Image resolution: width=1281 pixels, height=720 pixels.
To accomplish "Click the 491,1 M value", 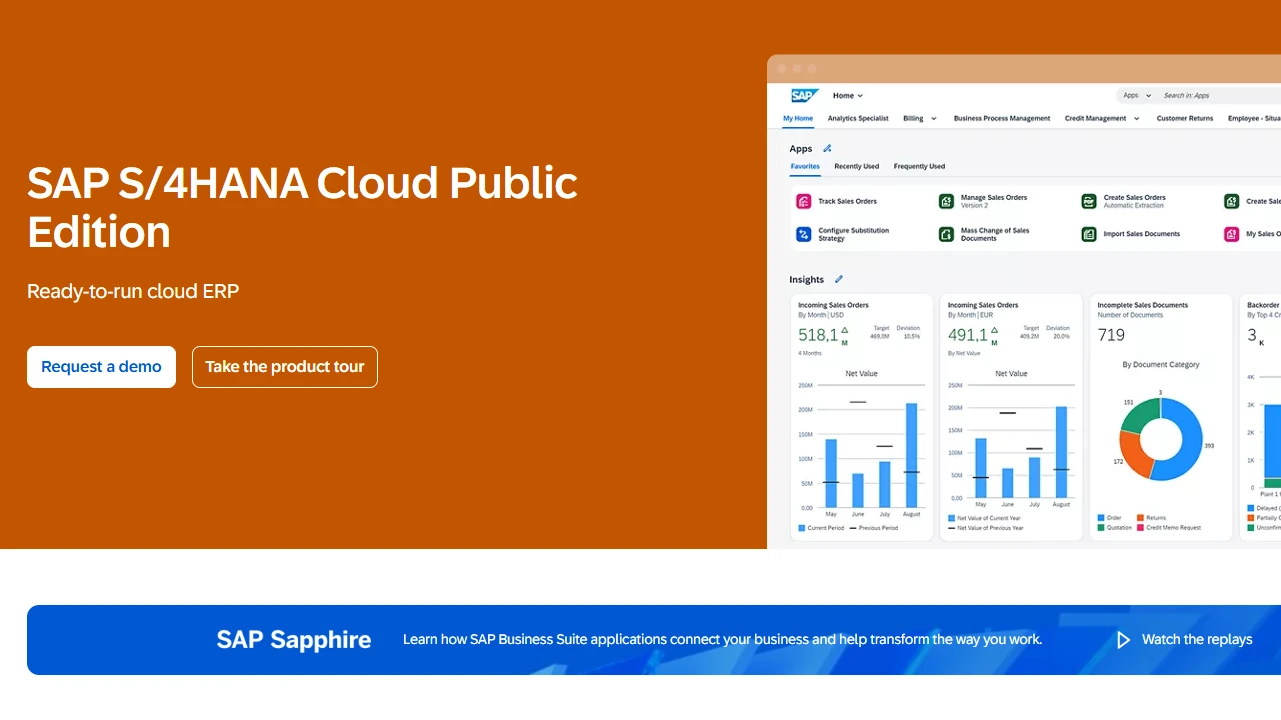I will (x=973, y=335).
